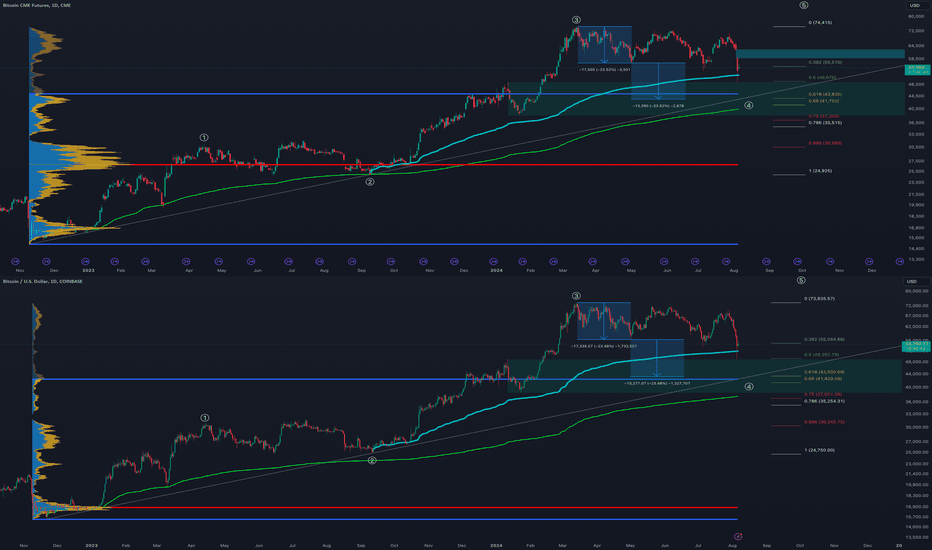
Task: Open rollover icon above Sep 2023, CME chart
Action: coord(352,261)
